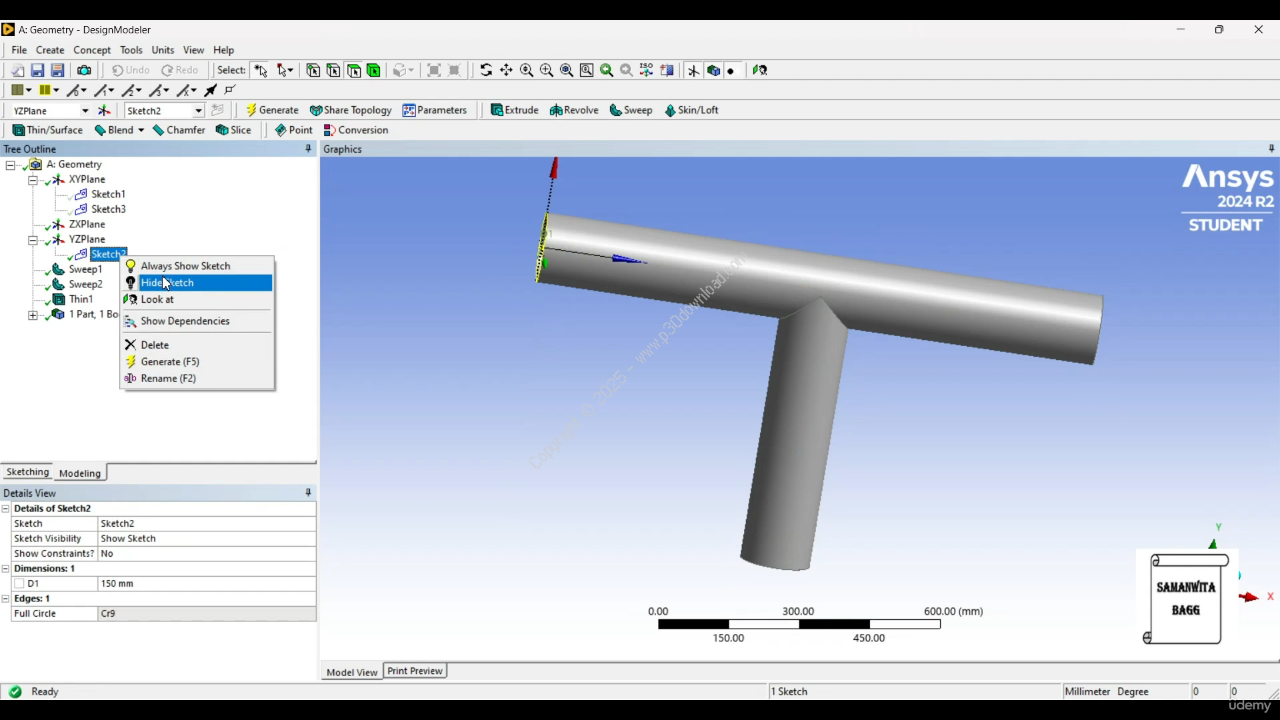Select the New Selection mode icon

click(261, 70)
